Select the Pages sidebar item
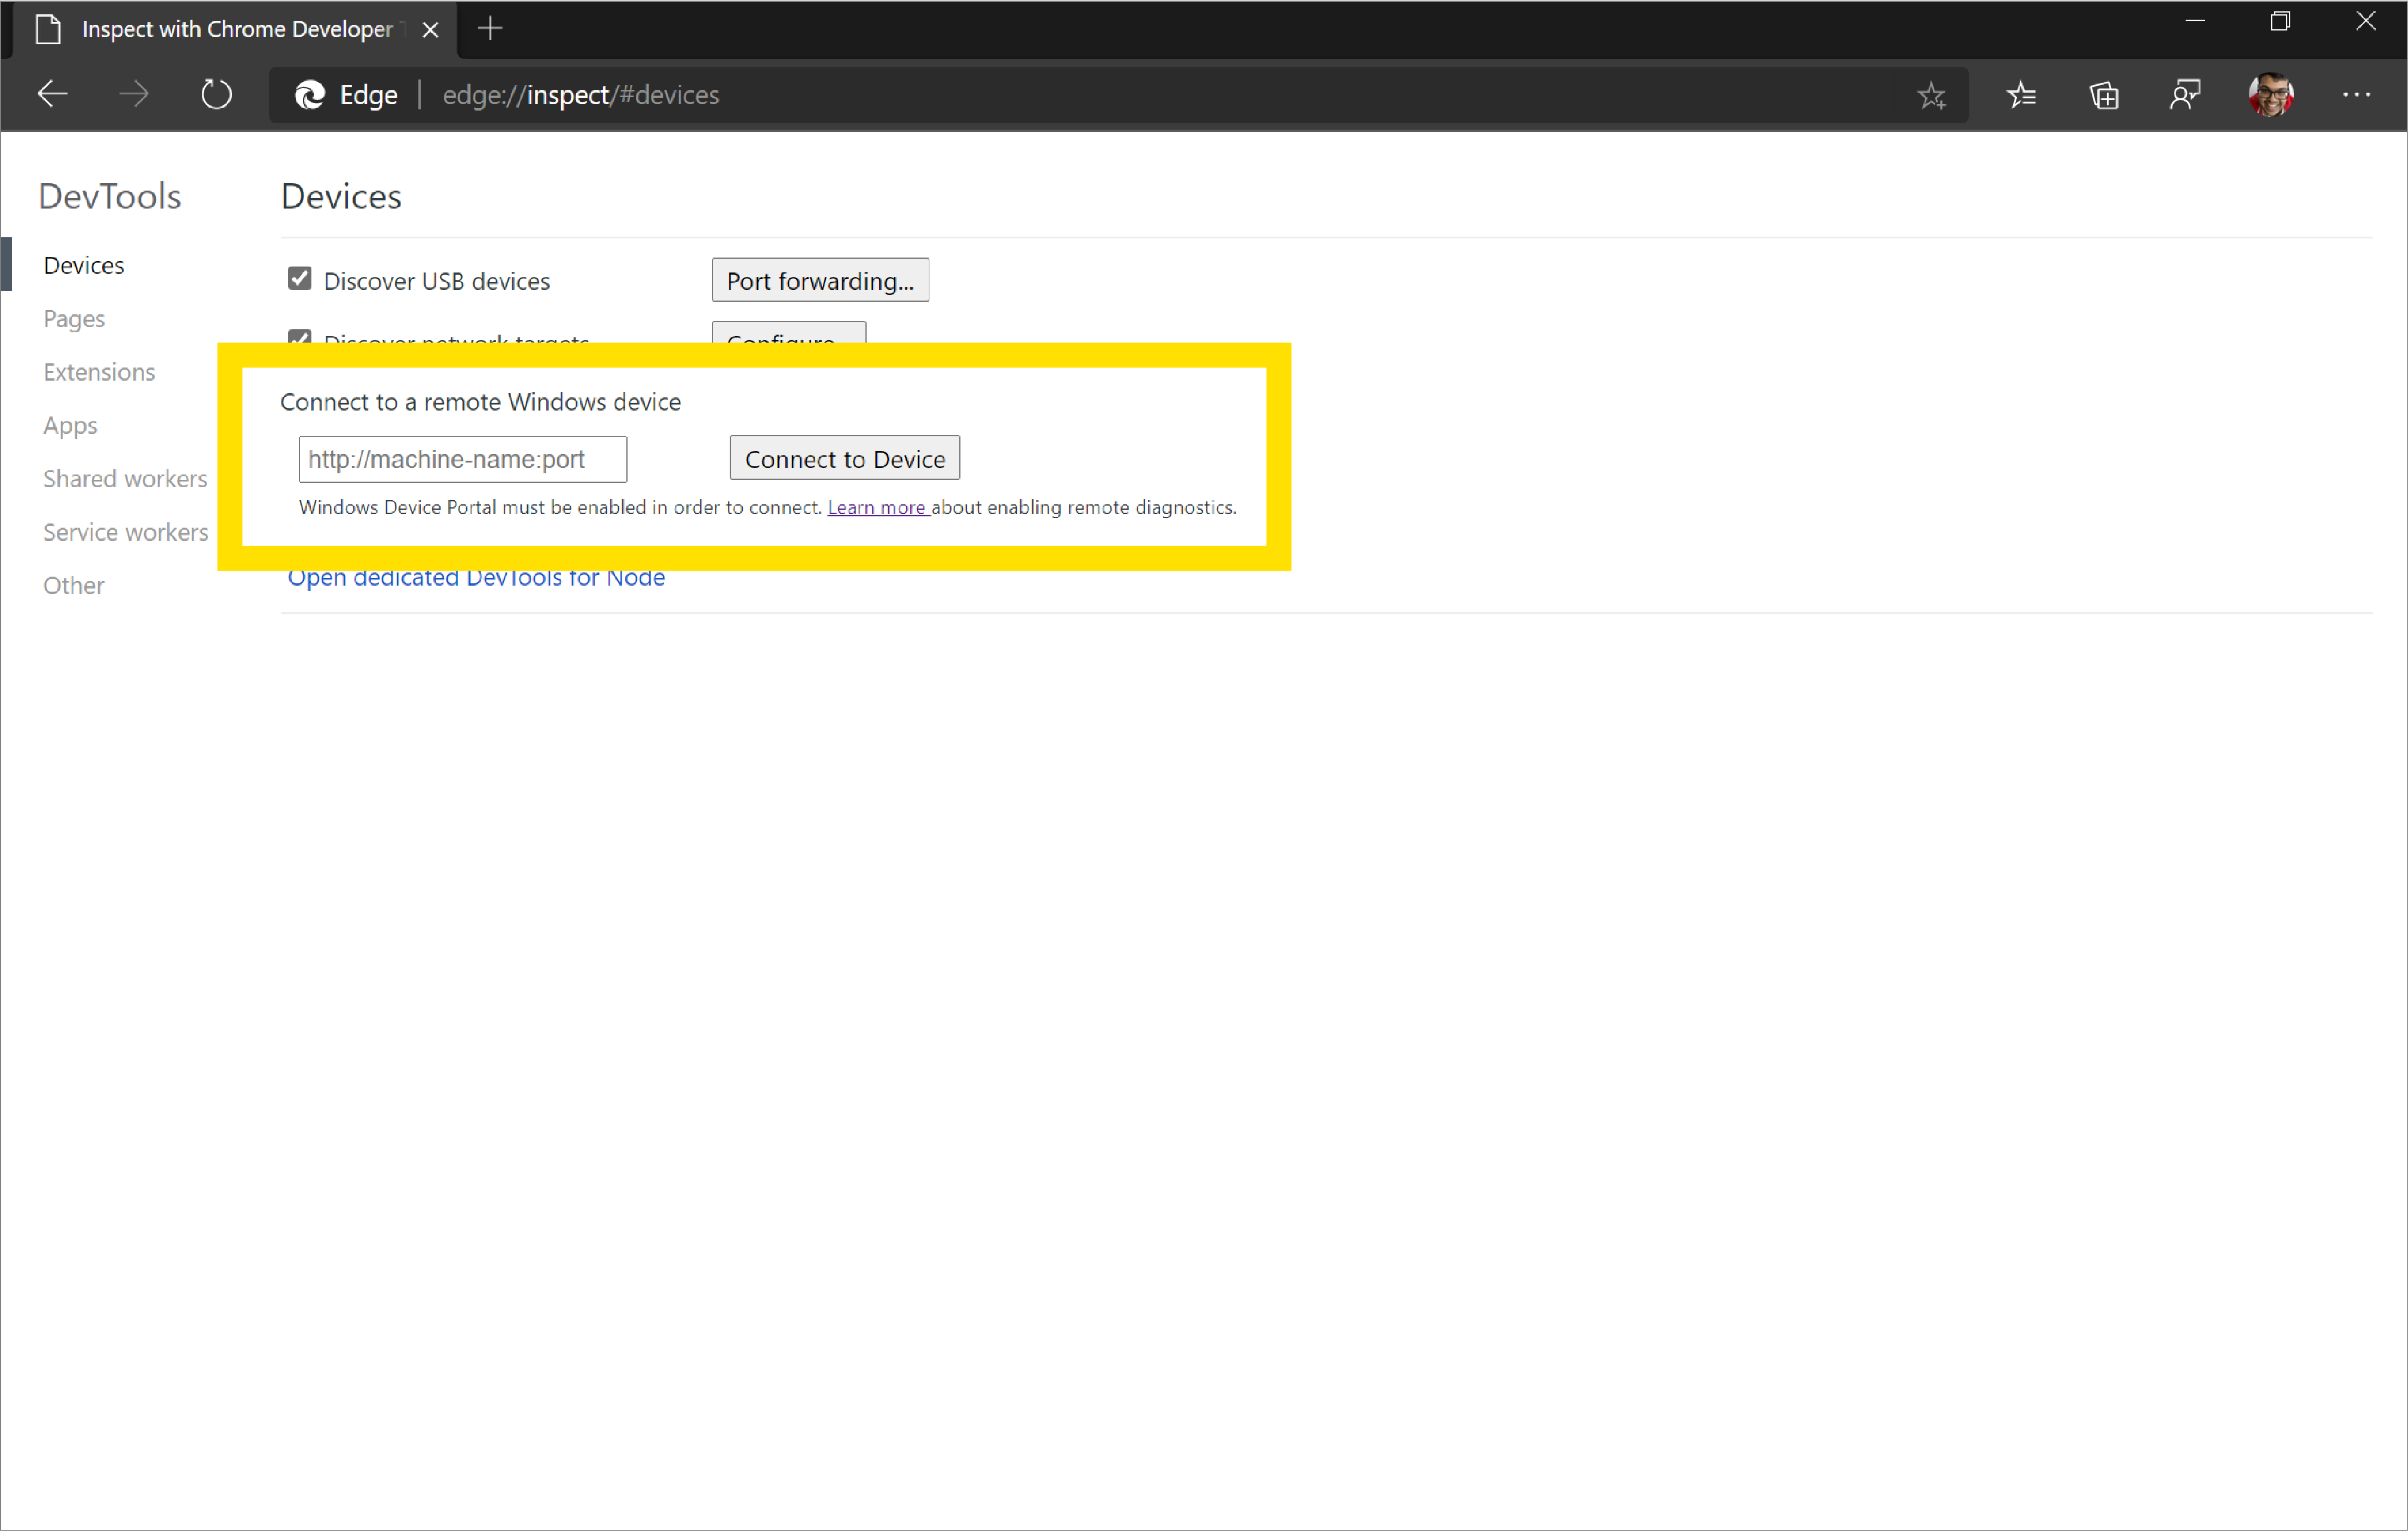The image size is (2408, 1531). [74, 318]
